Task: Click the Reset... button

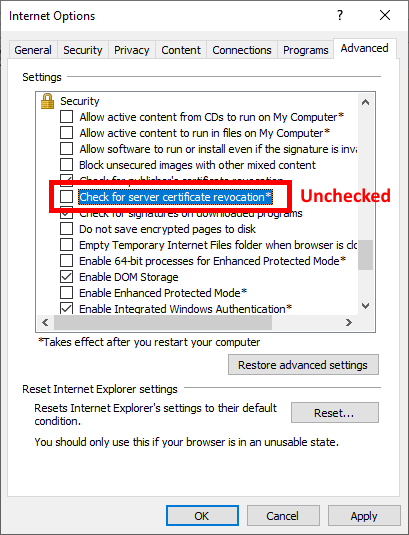Action: tap(335, 413)
